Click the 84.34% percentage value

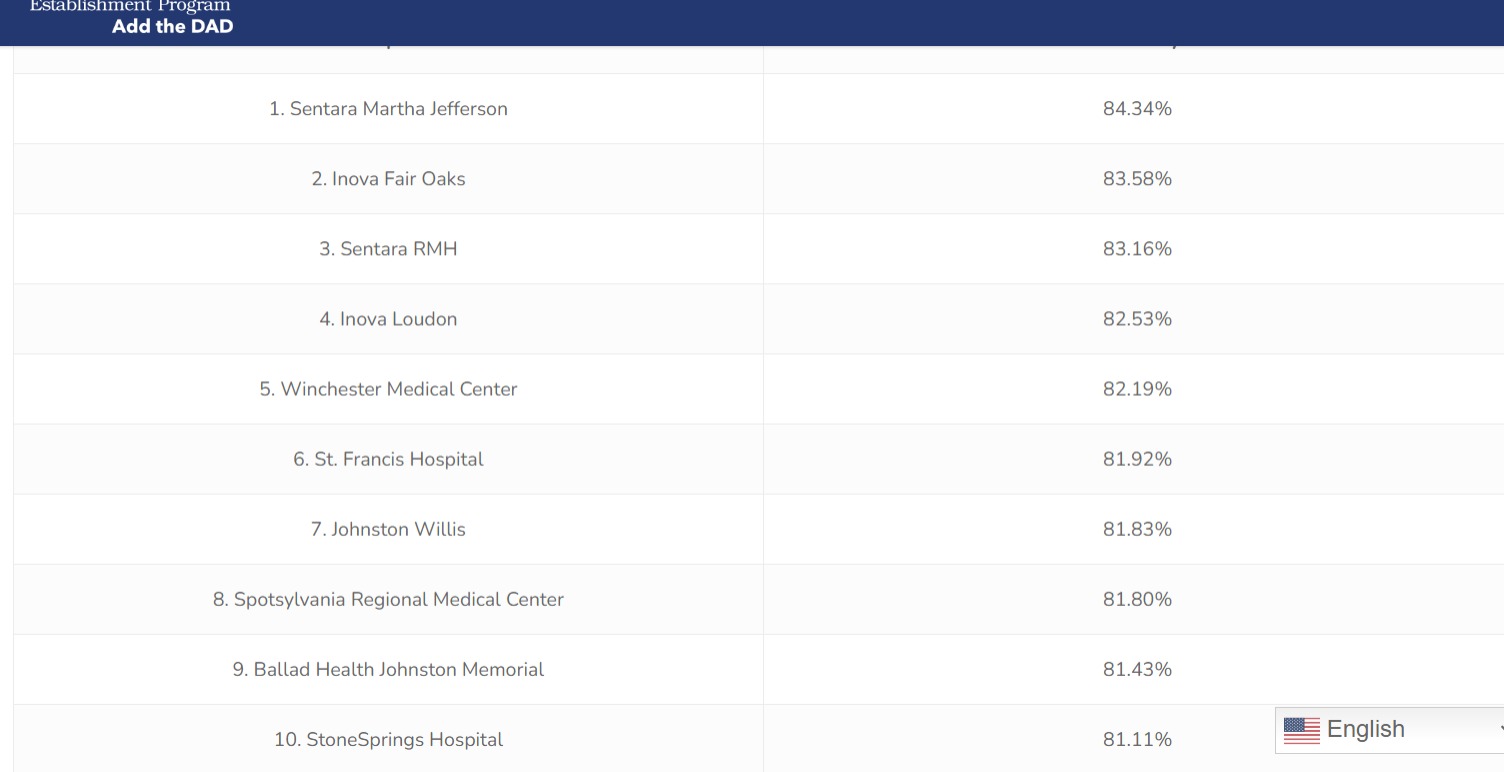coord(1137,109)
